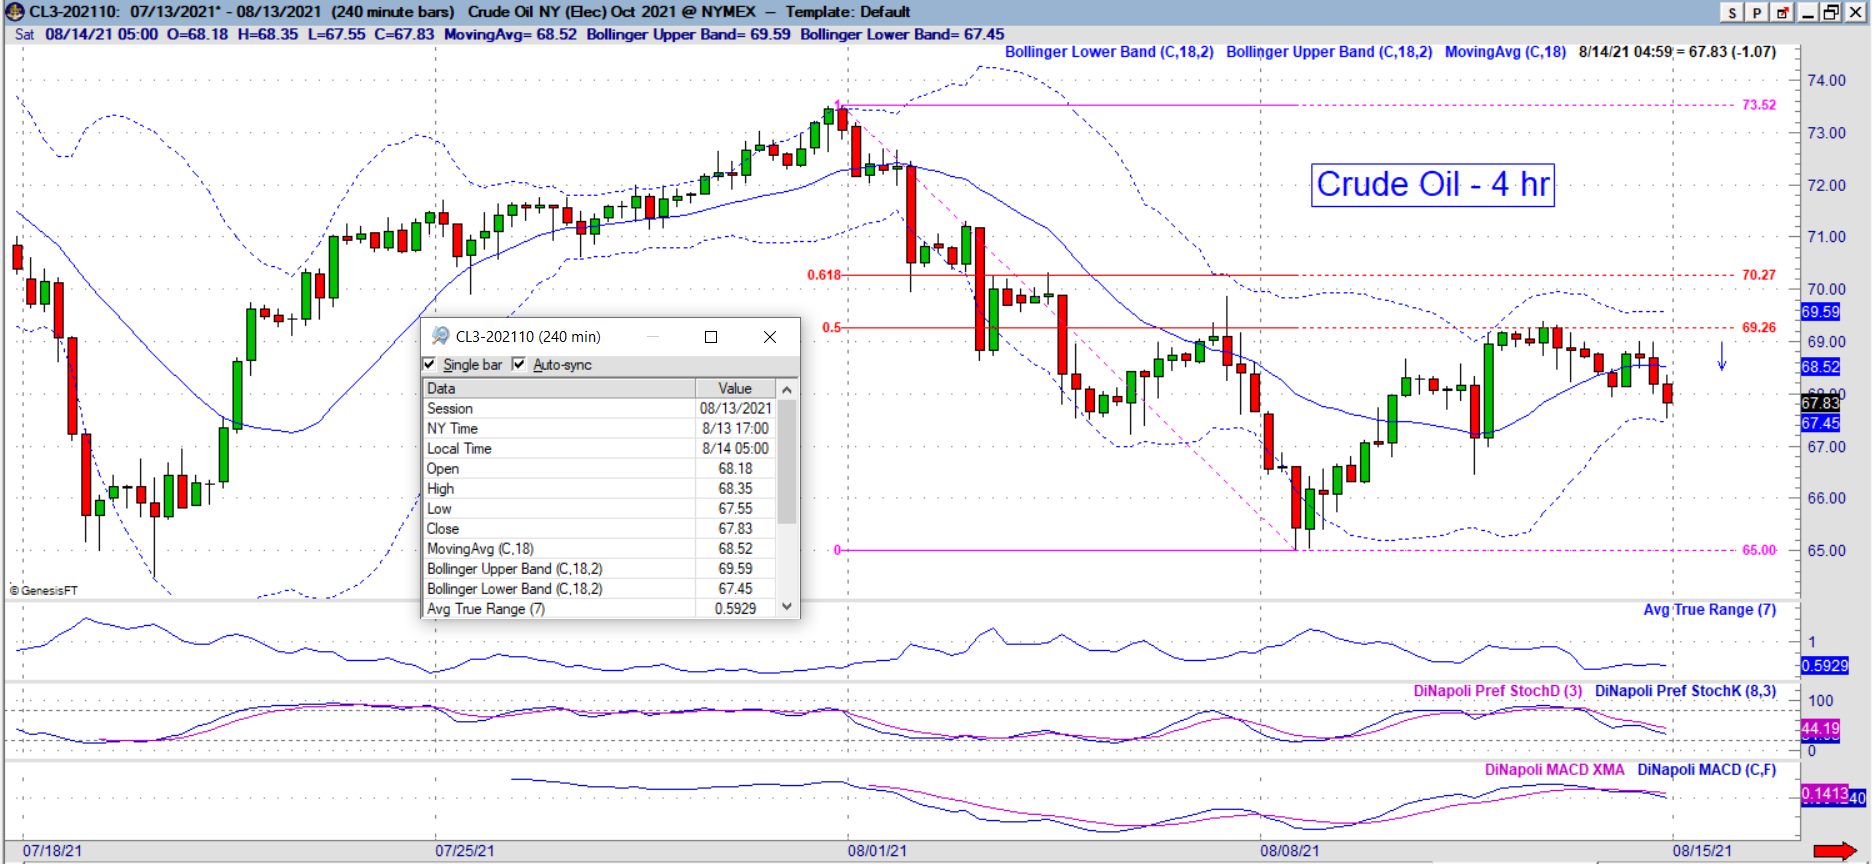Click the 69.59 upper band price tag

(1820, 312)
